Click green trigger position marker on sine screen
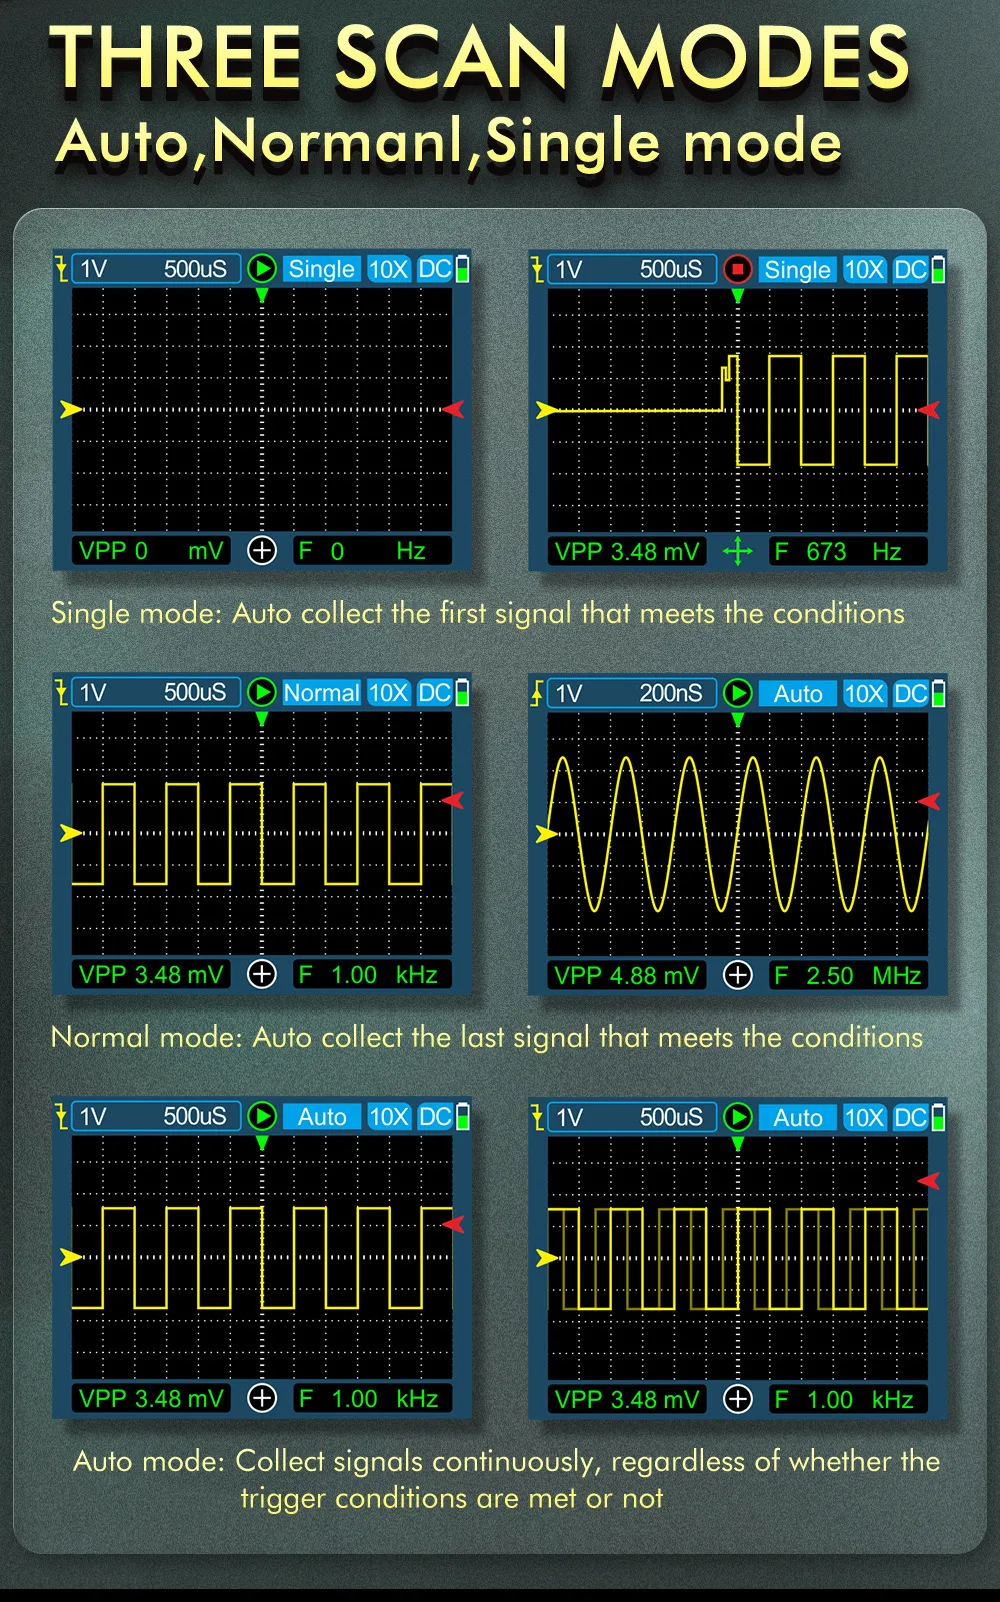Viewport: 1000px width, 1602px height. click(738, 719)
